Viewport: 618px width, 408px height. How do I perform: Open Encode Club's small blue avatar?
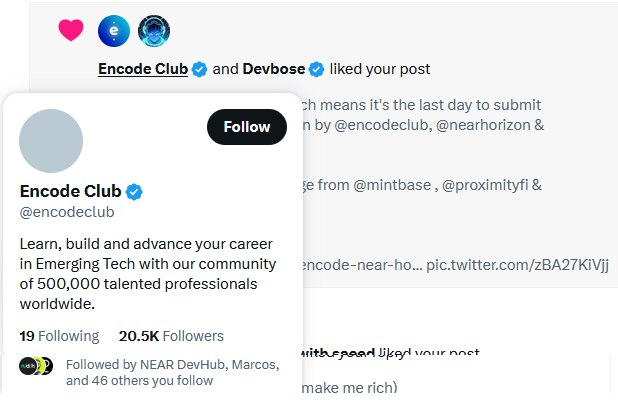[114, 31]
